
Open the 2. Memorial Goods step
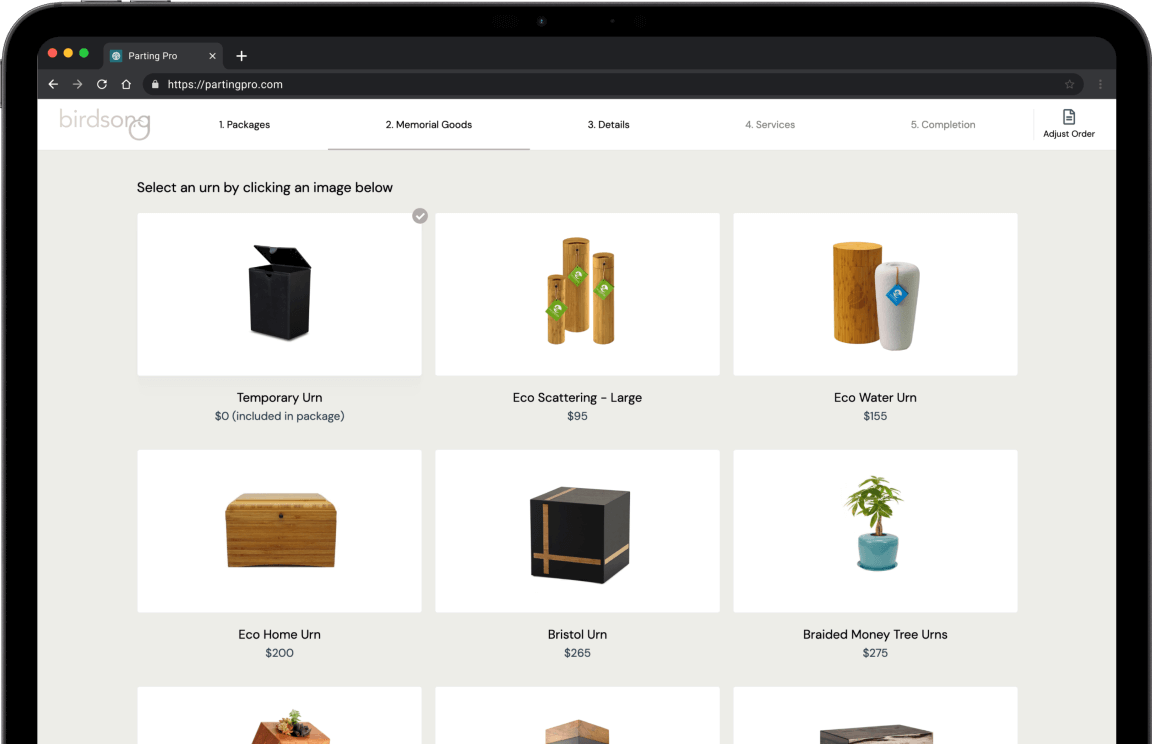point(428,125)
